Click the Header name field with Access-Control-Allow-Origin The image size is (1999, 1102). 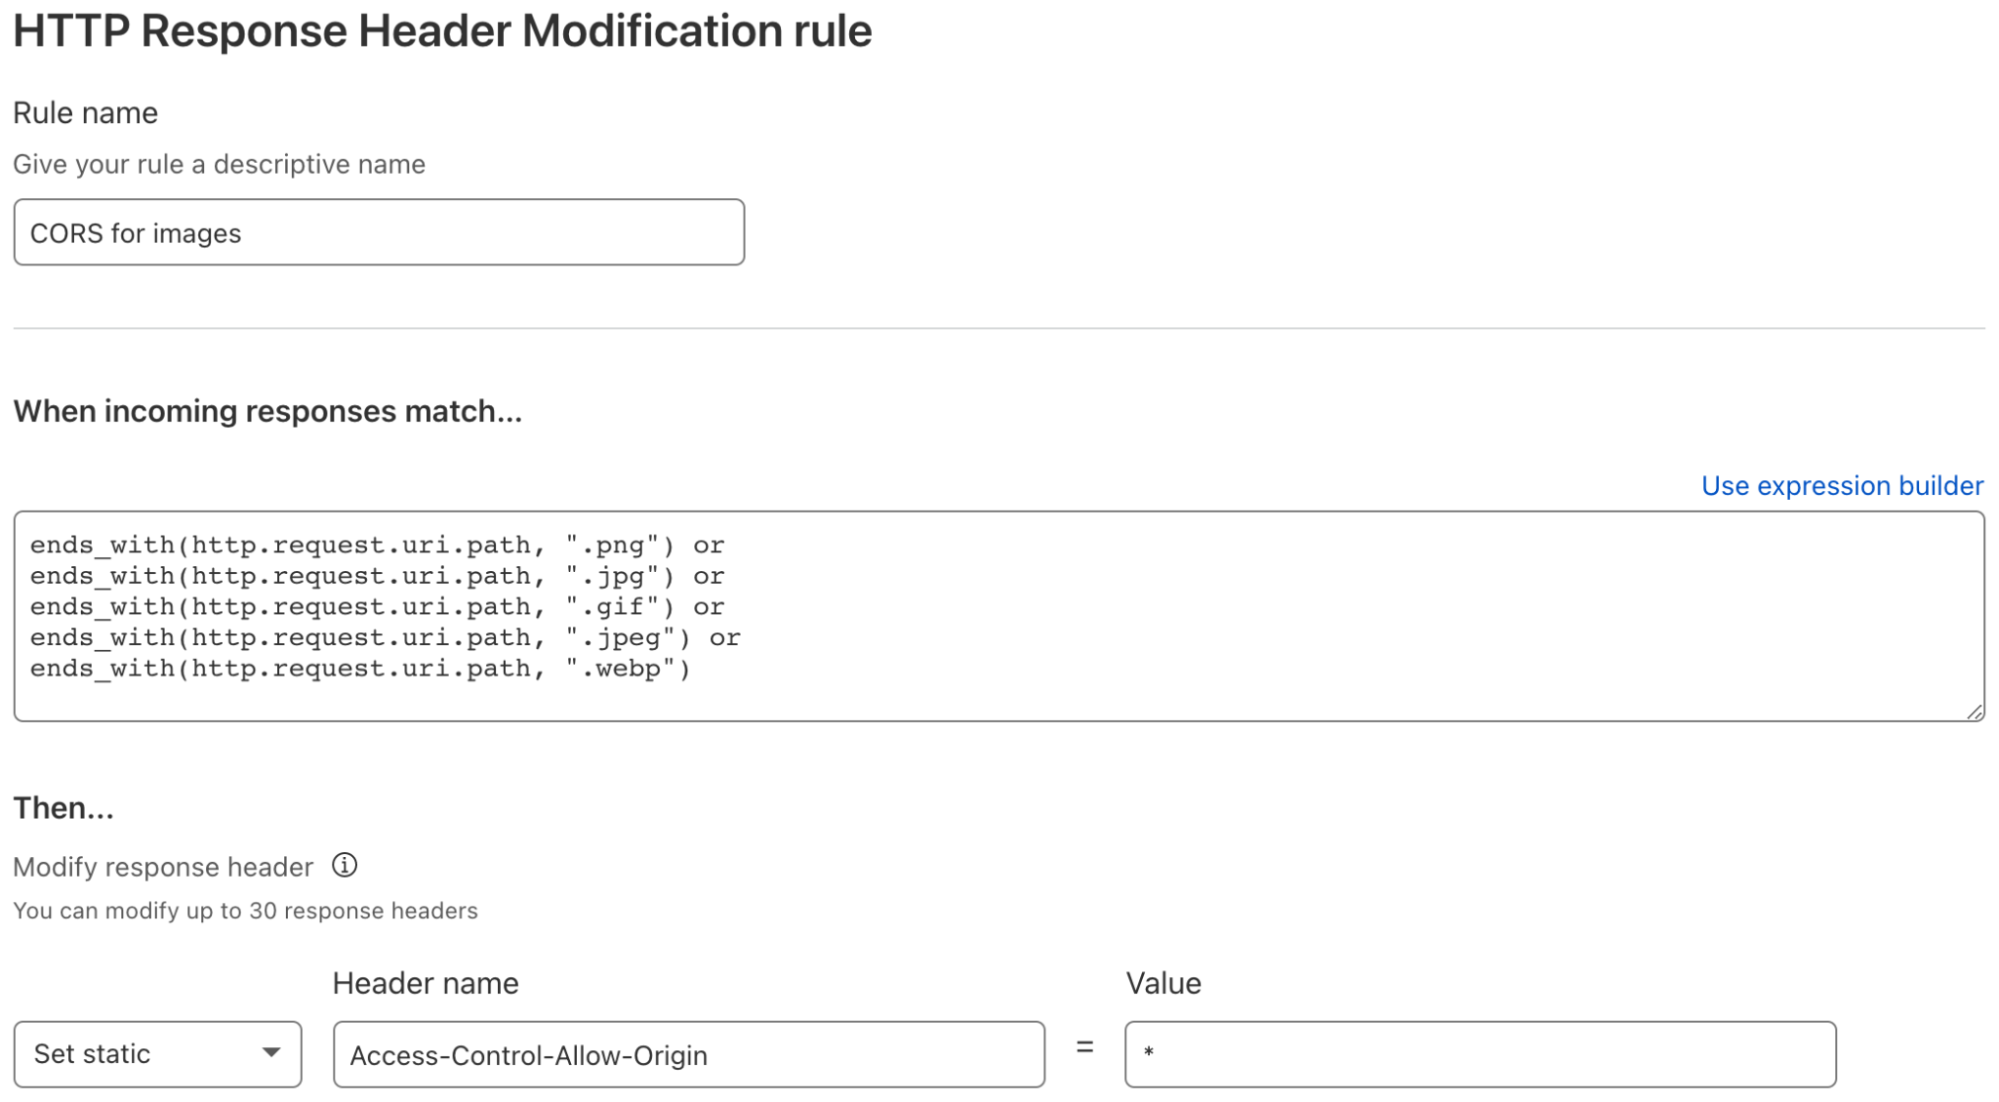689,1053
